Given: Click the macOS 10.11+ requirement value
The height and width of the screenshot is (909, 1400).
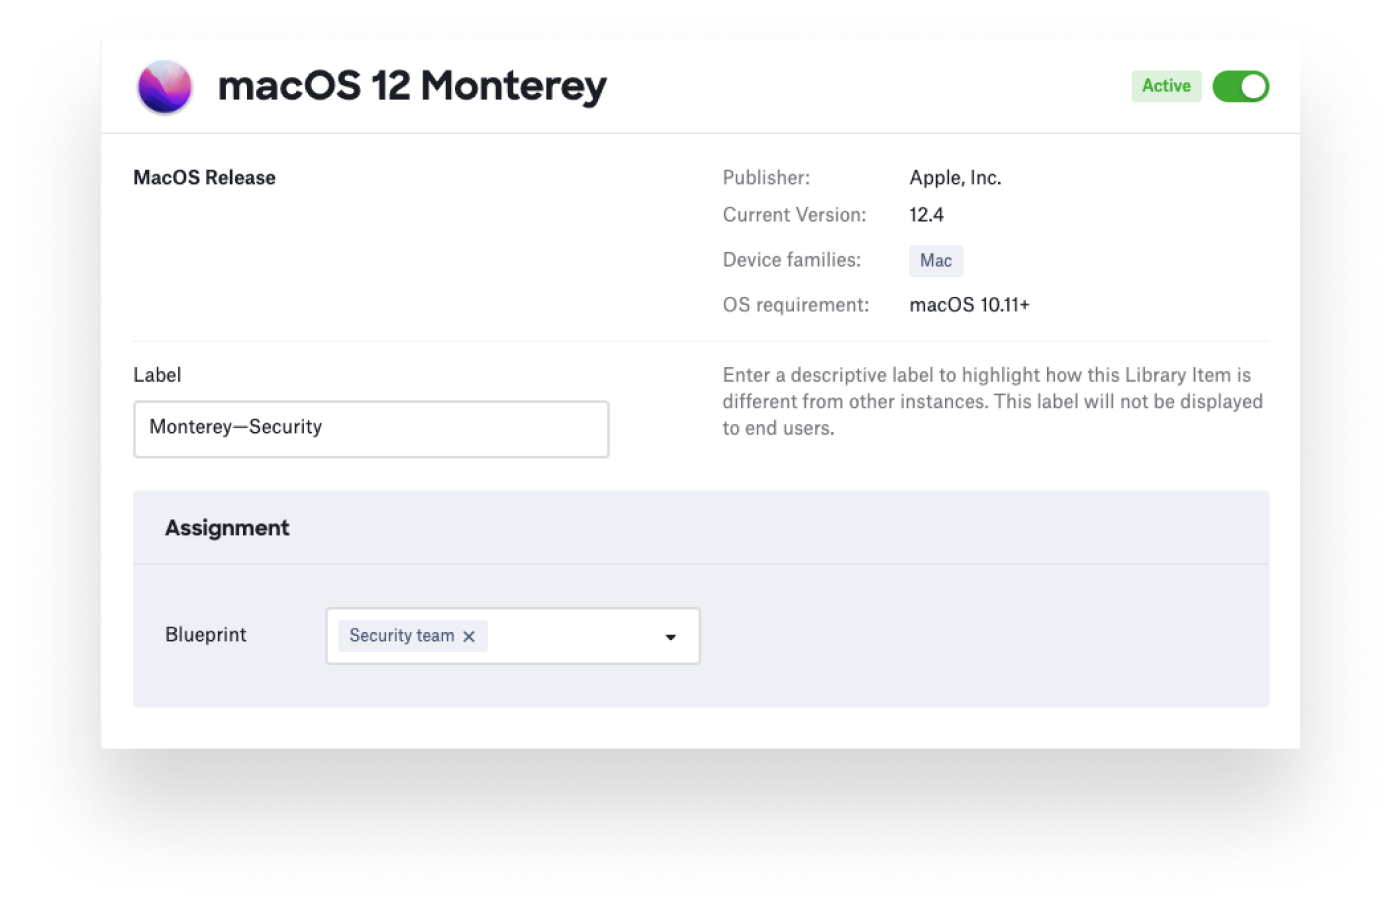Looking at the screenshot, I should click(969, 305).
